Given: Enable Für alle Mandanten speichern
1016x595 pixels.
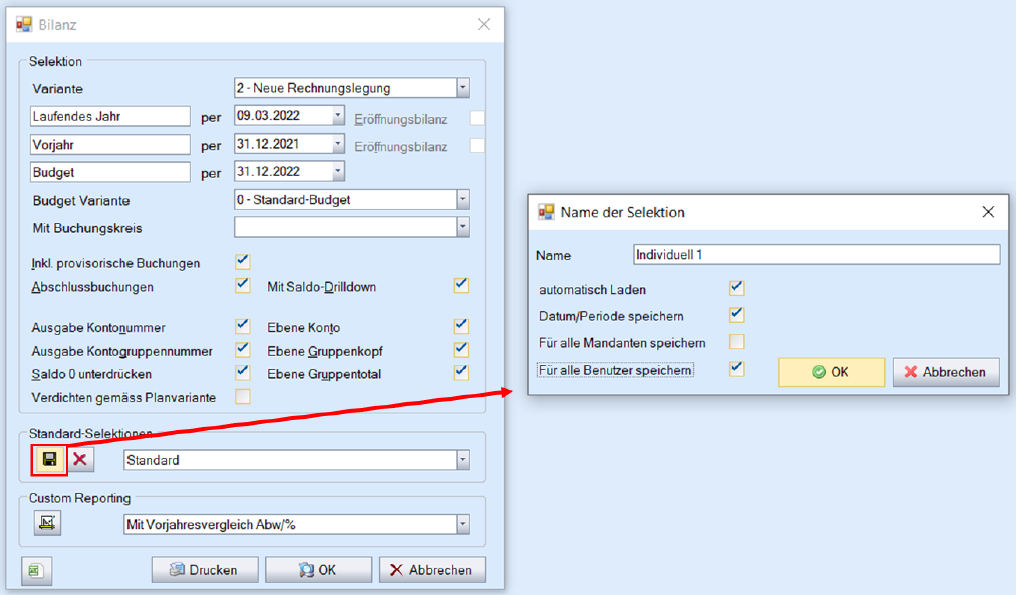Looking at the screenshot, I should [x=736, y=342].
